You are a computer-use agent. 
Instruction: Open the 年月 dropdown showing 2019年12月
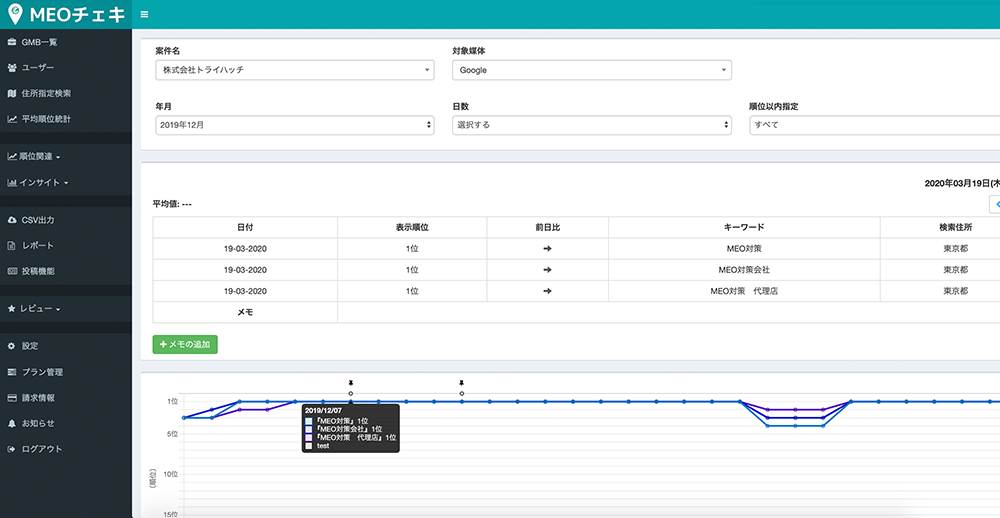tap(295, 125)
